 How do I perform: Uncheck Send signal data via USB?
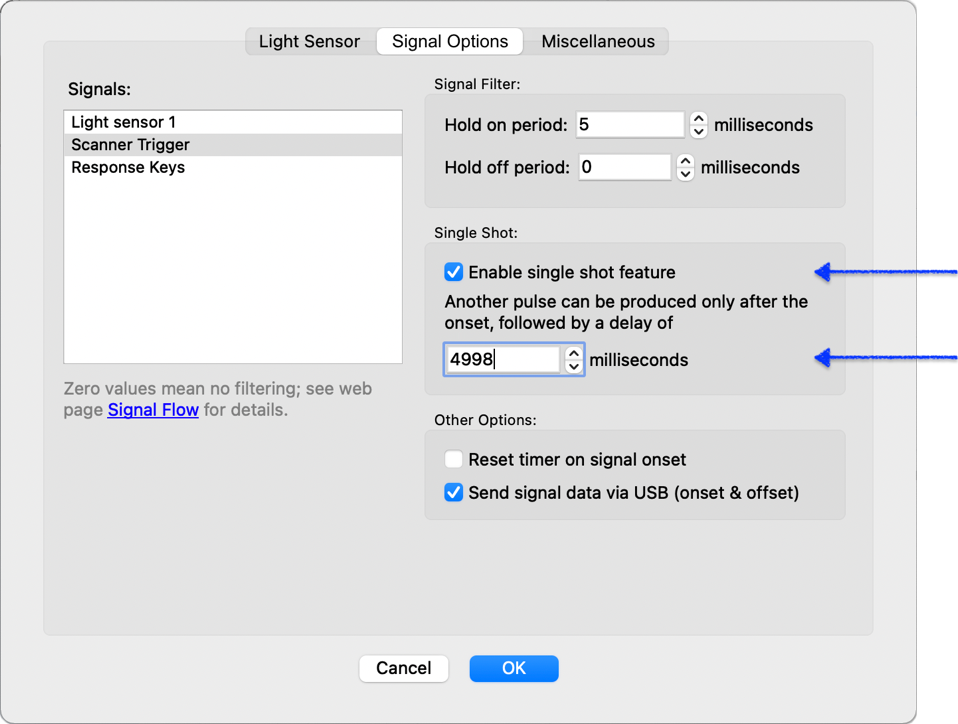tap(454, 492)
